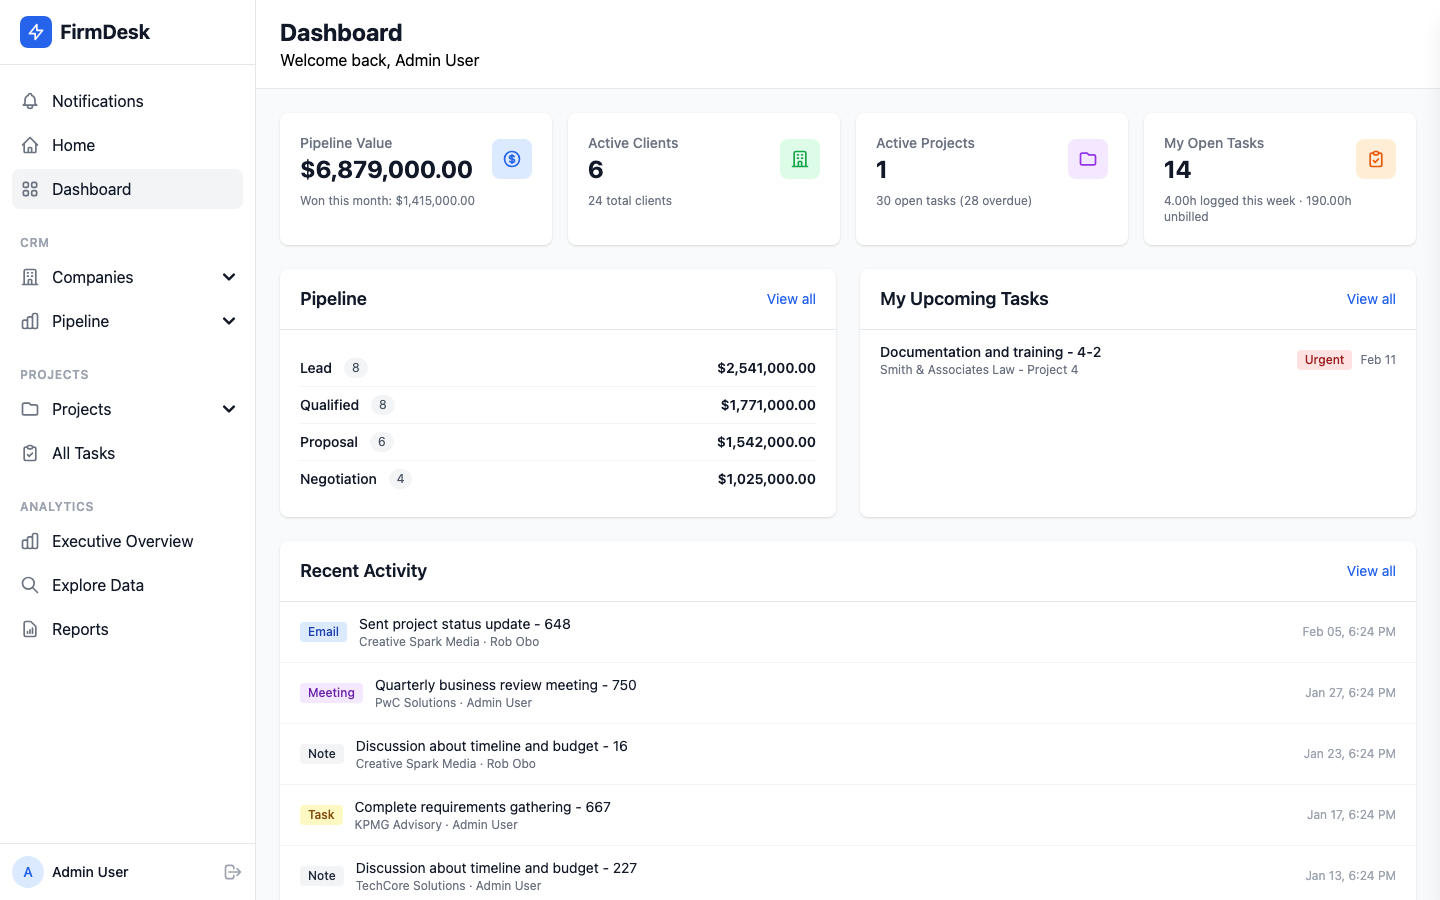This screenshot has height=900, width=1440.
Task: Open Explore Data via magnifier icon
Action: coord(30,585)
